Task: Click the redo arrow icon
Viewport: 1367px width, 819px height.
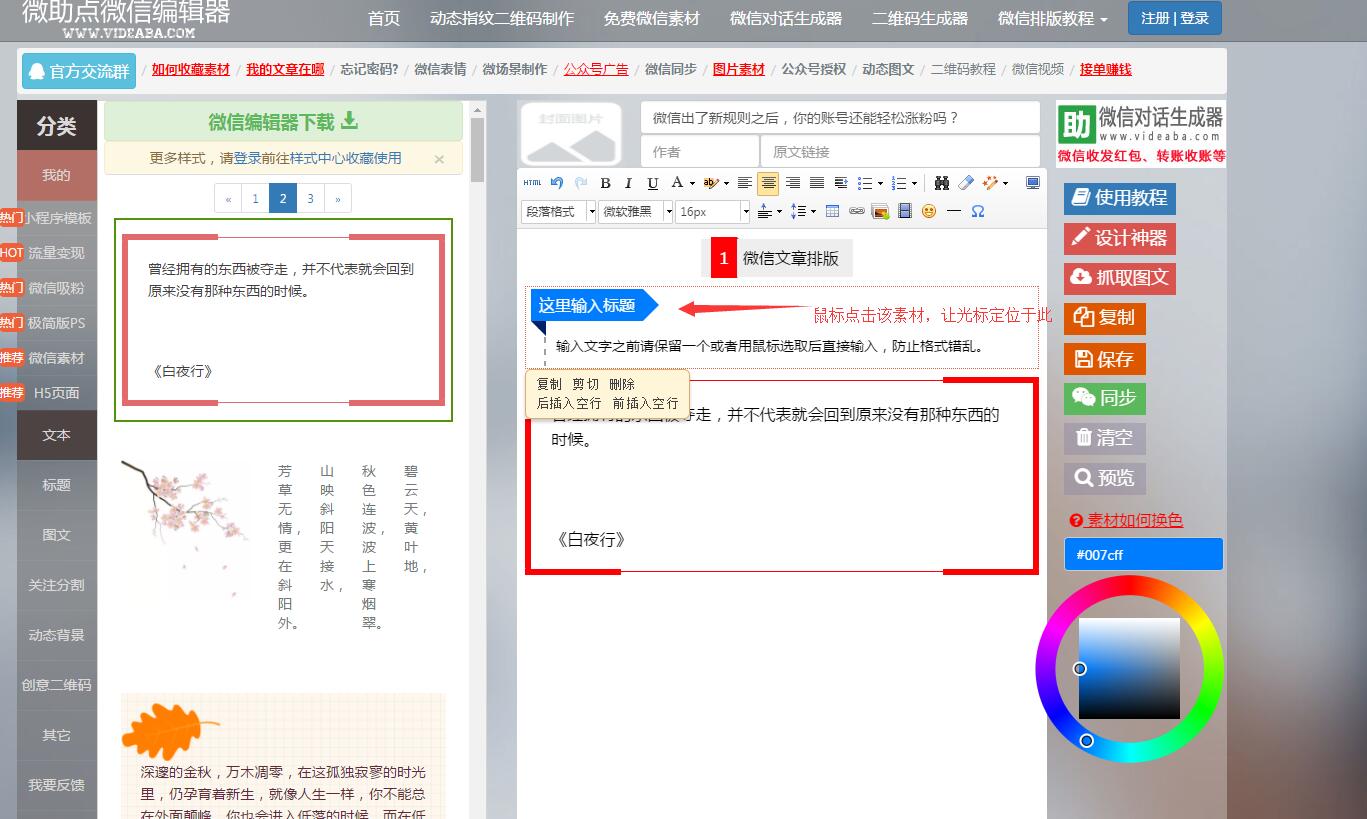Action: [581, 183]
